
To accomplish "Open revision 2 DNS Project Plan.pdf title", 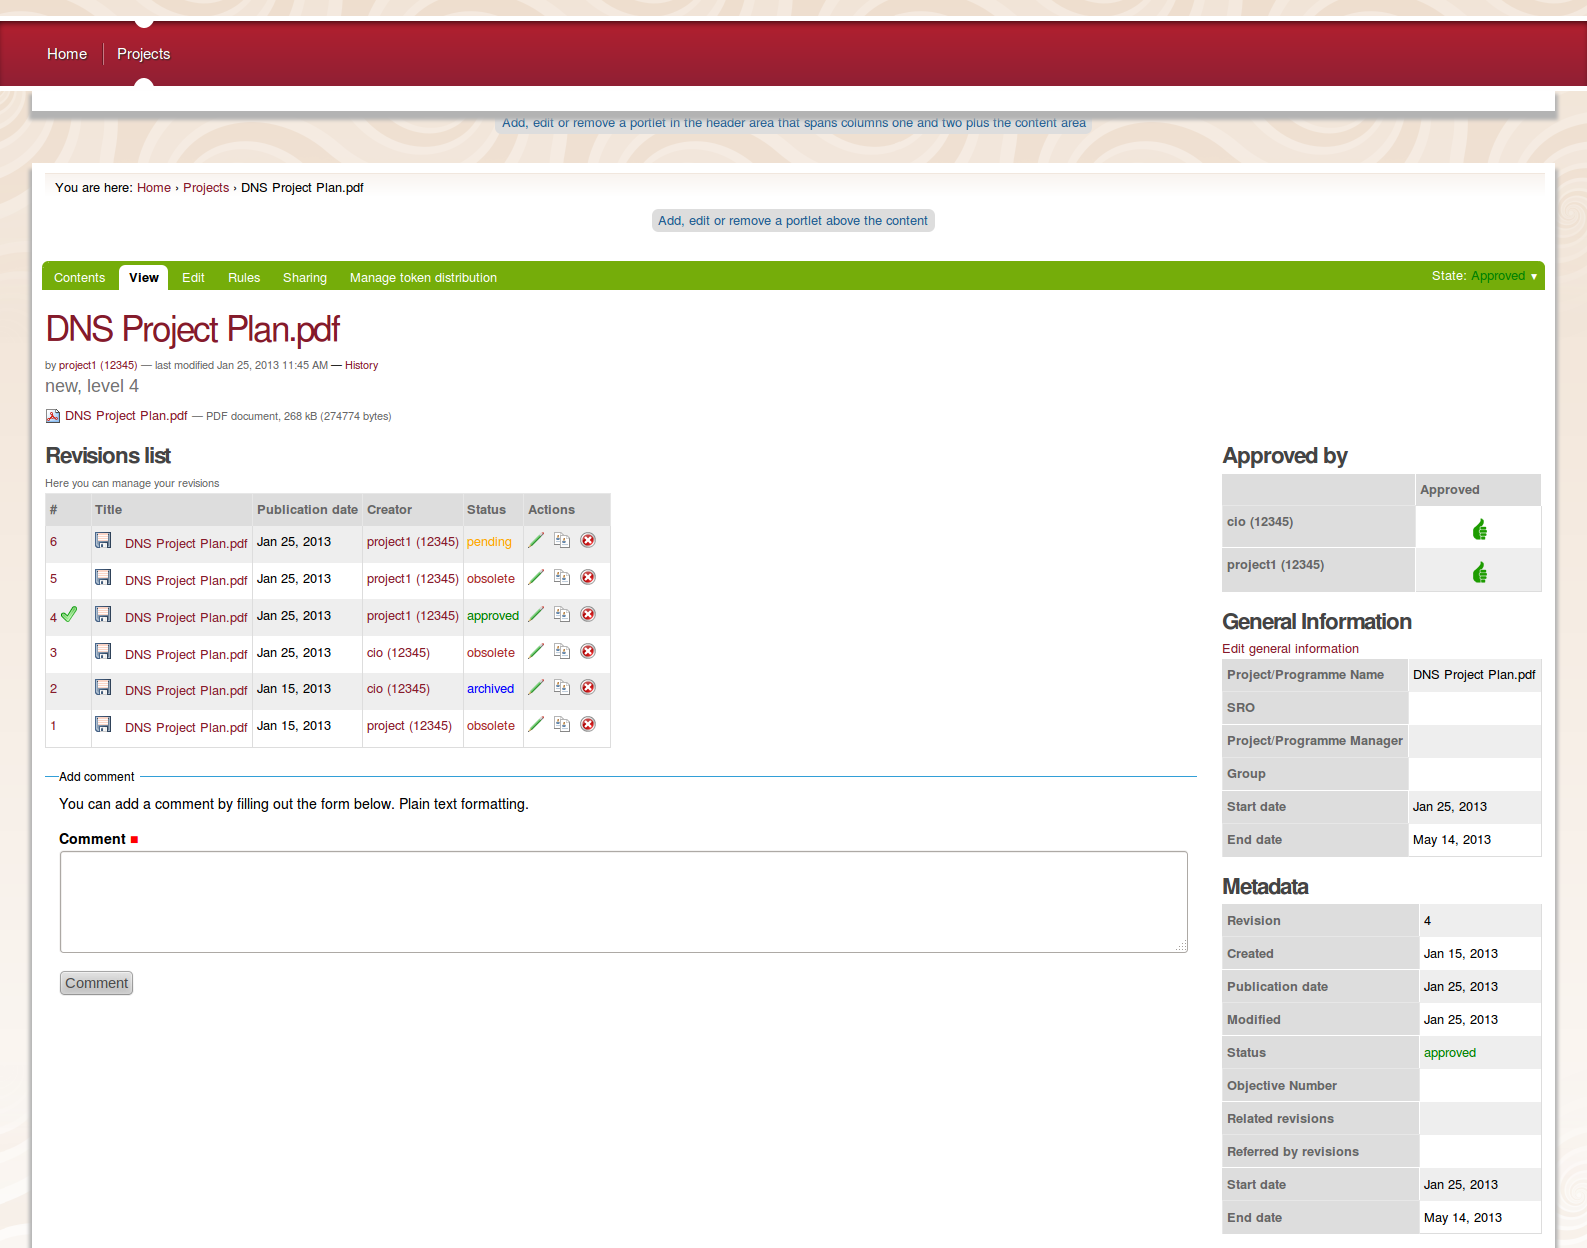I will [x=186, y=691].
